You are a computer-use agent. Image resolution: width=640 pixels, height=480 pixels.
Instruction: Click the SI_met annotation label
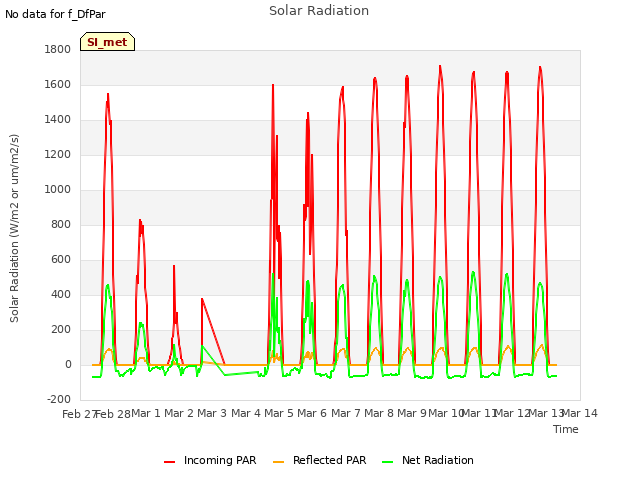click(107, 42)
